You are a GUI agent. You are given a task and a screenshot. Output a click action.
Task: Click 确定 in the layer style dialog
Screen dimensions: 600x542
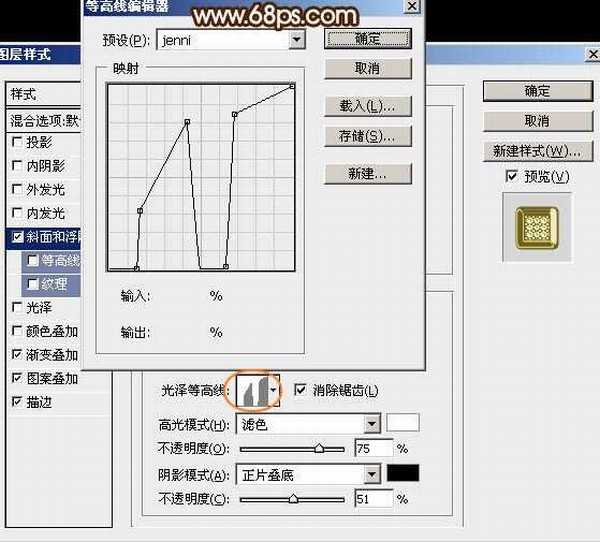[x=538, y=91]
